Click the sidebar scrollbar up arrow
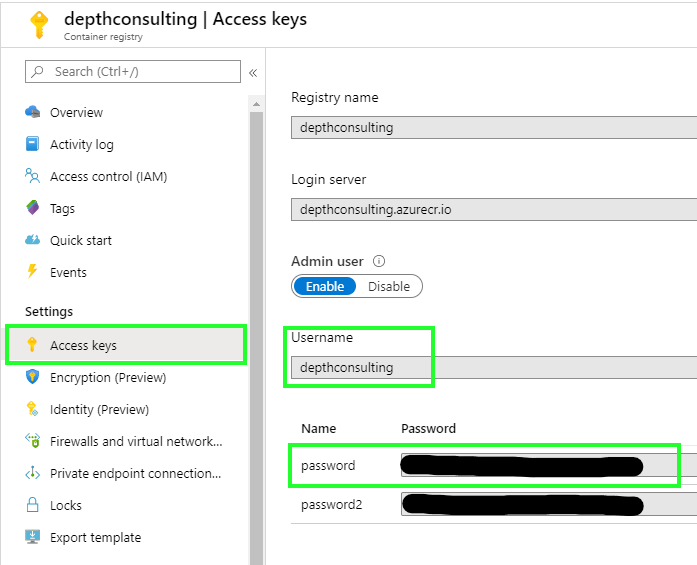Image resolution: width=697 pixels, height=565 pixels. coord(256,104)
